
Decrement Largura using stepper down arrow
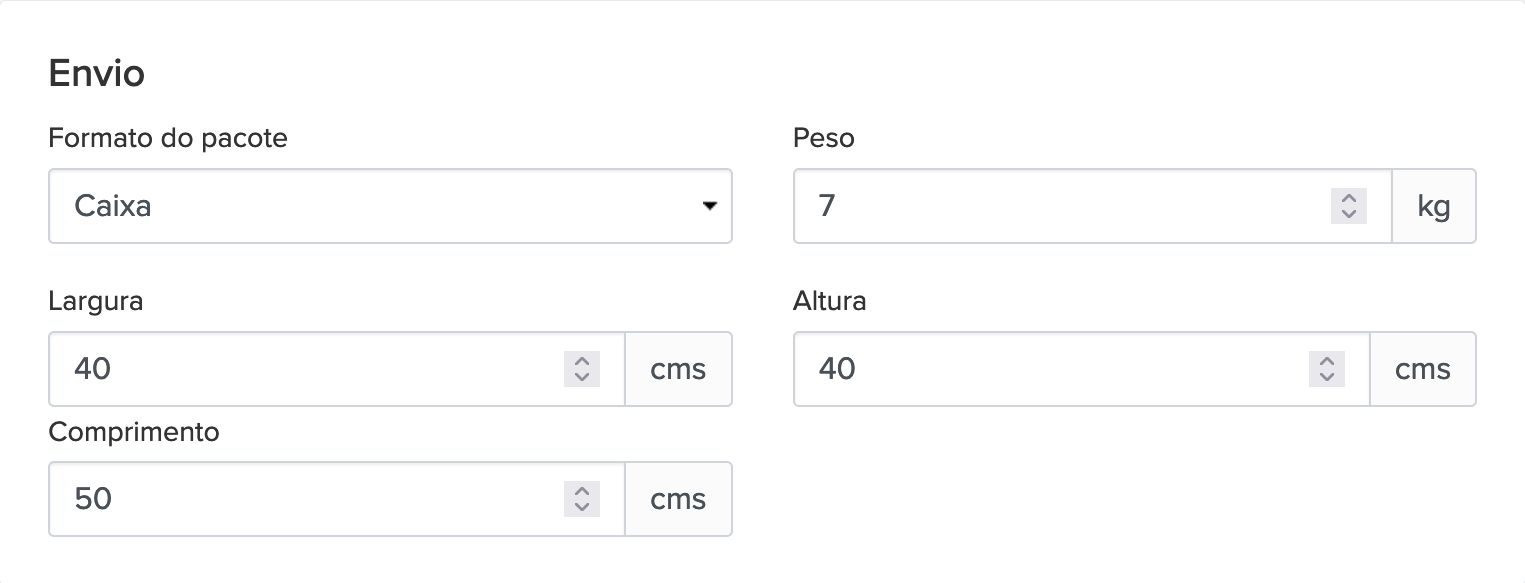click(582, 377)
